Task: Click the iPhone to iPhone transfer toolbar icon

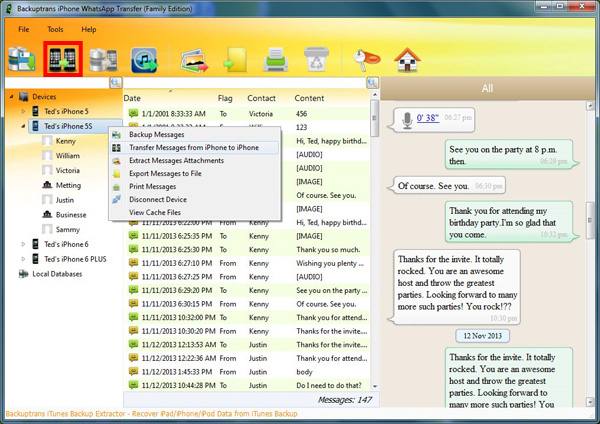Action: coord(63,59)
